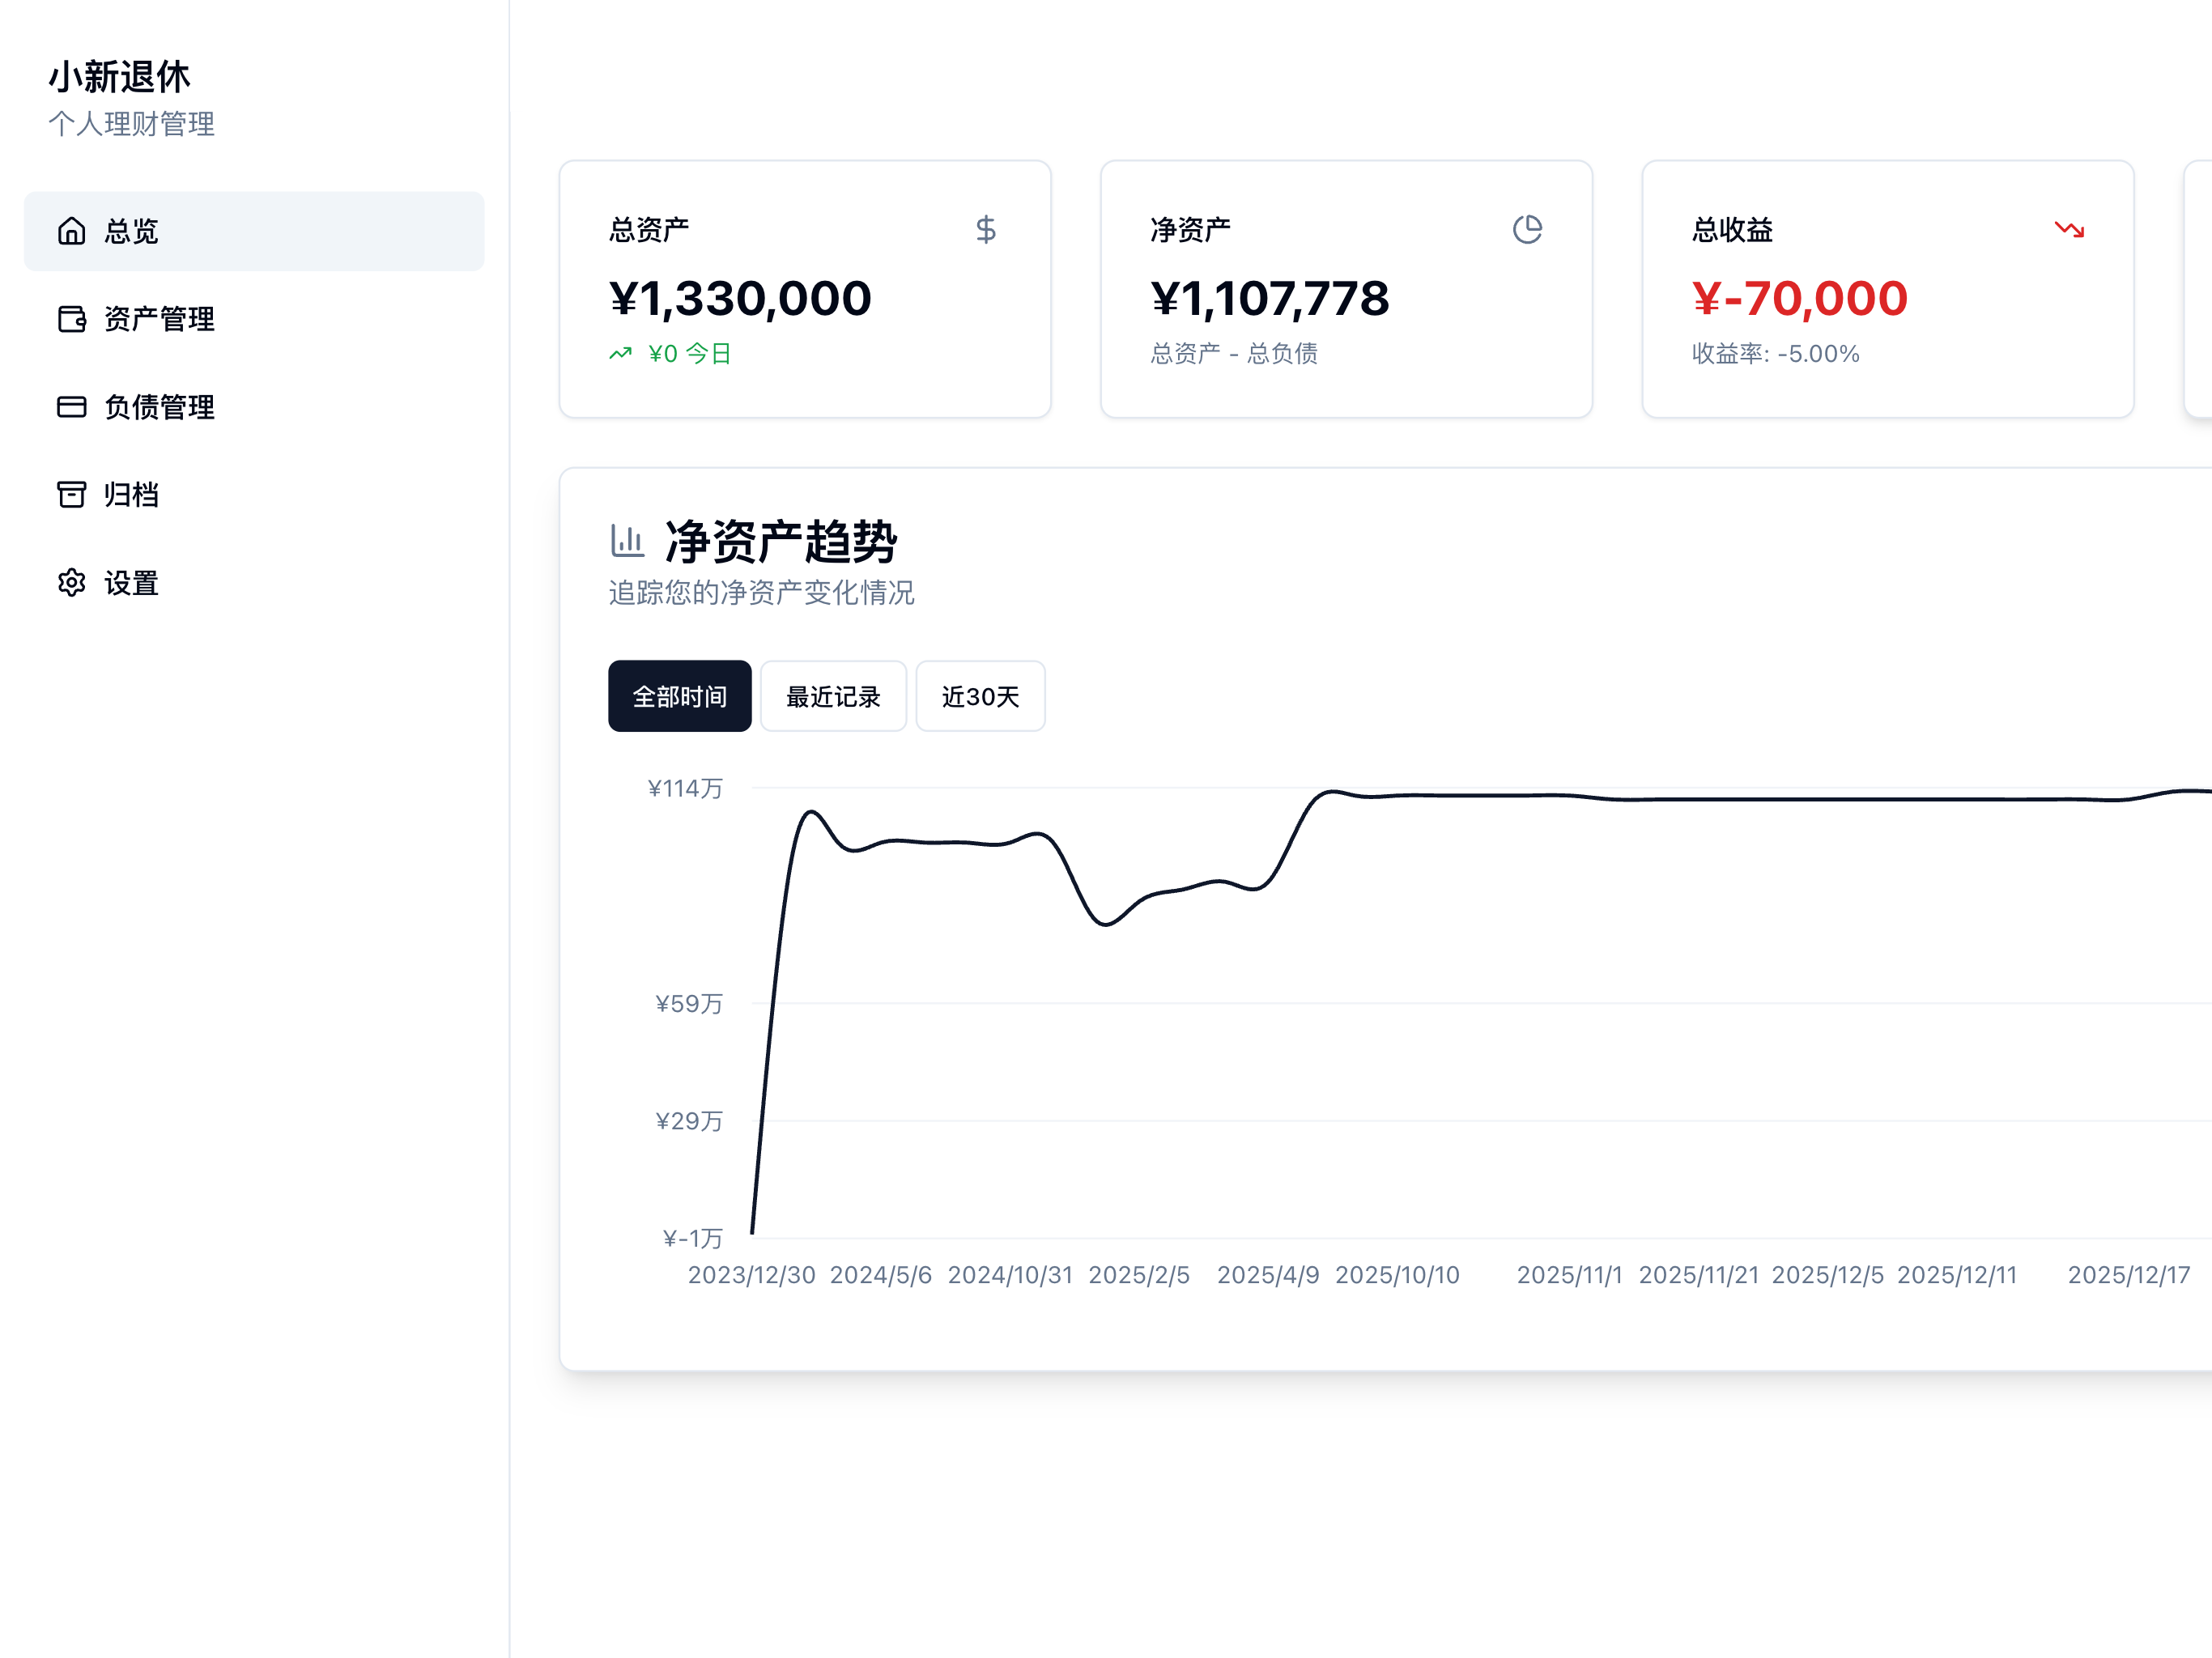Click the ¥1,107,778 net asset value

click(1270, 298)
